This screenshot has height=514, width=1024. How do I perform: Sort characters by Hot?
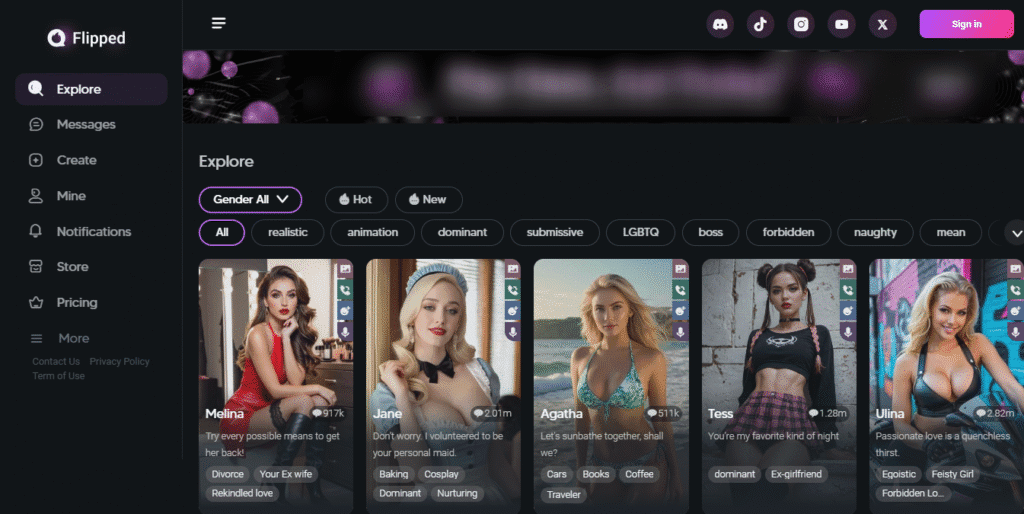click(357, 200)
